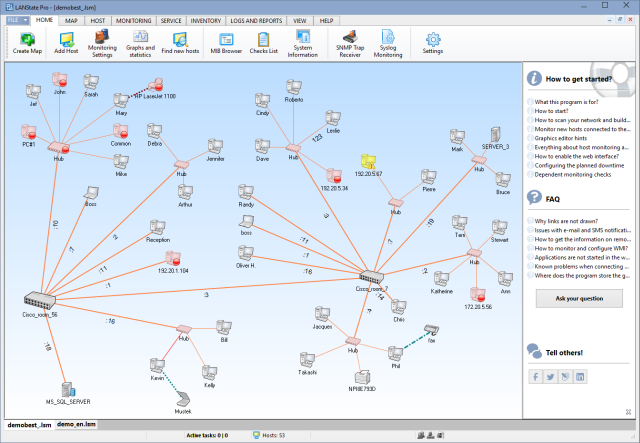Select the Cisco_room_7 switch icon
Screen dimensions: 640x443
371,277
